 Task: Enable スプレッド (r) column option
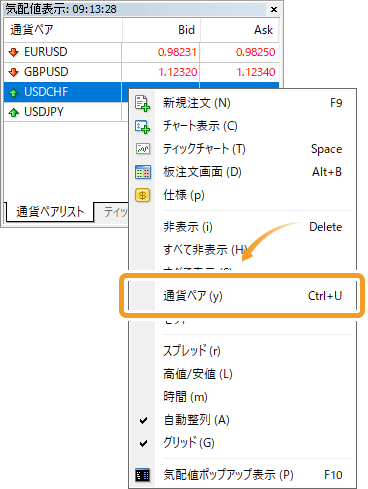coord(242,351)
